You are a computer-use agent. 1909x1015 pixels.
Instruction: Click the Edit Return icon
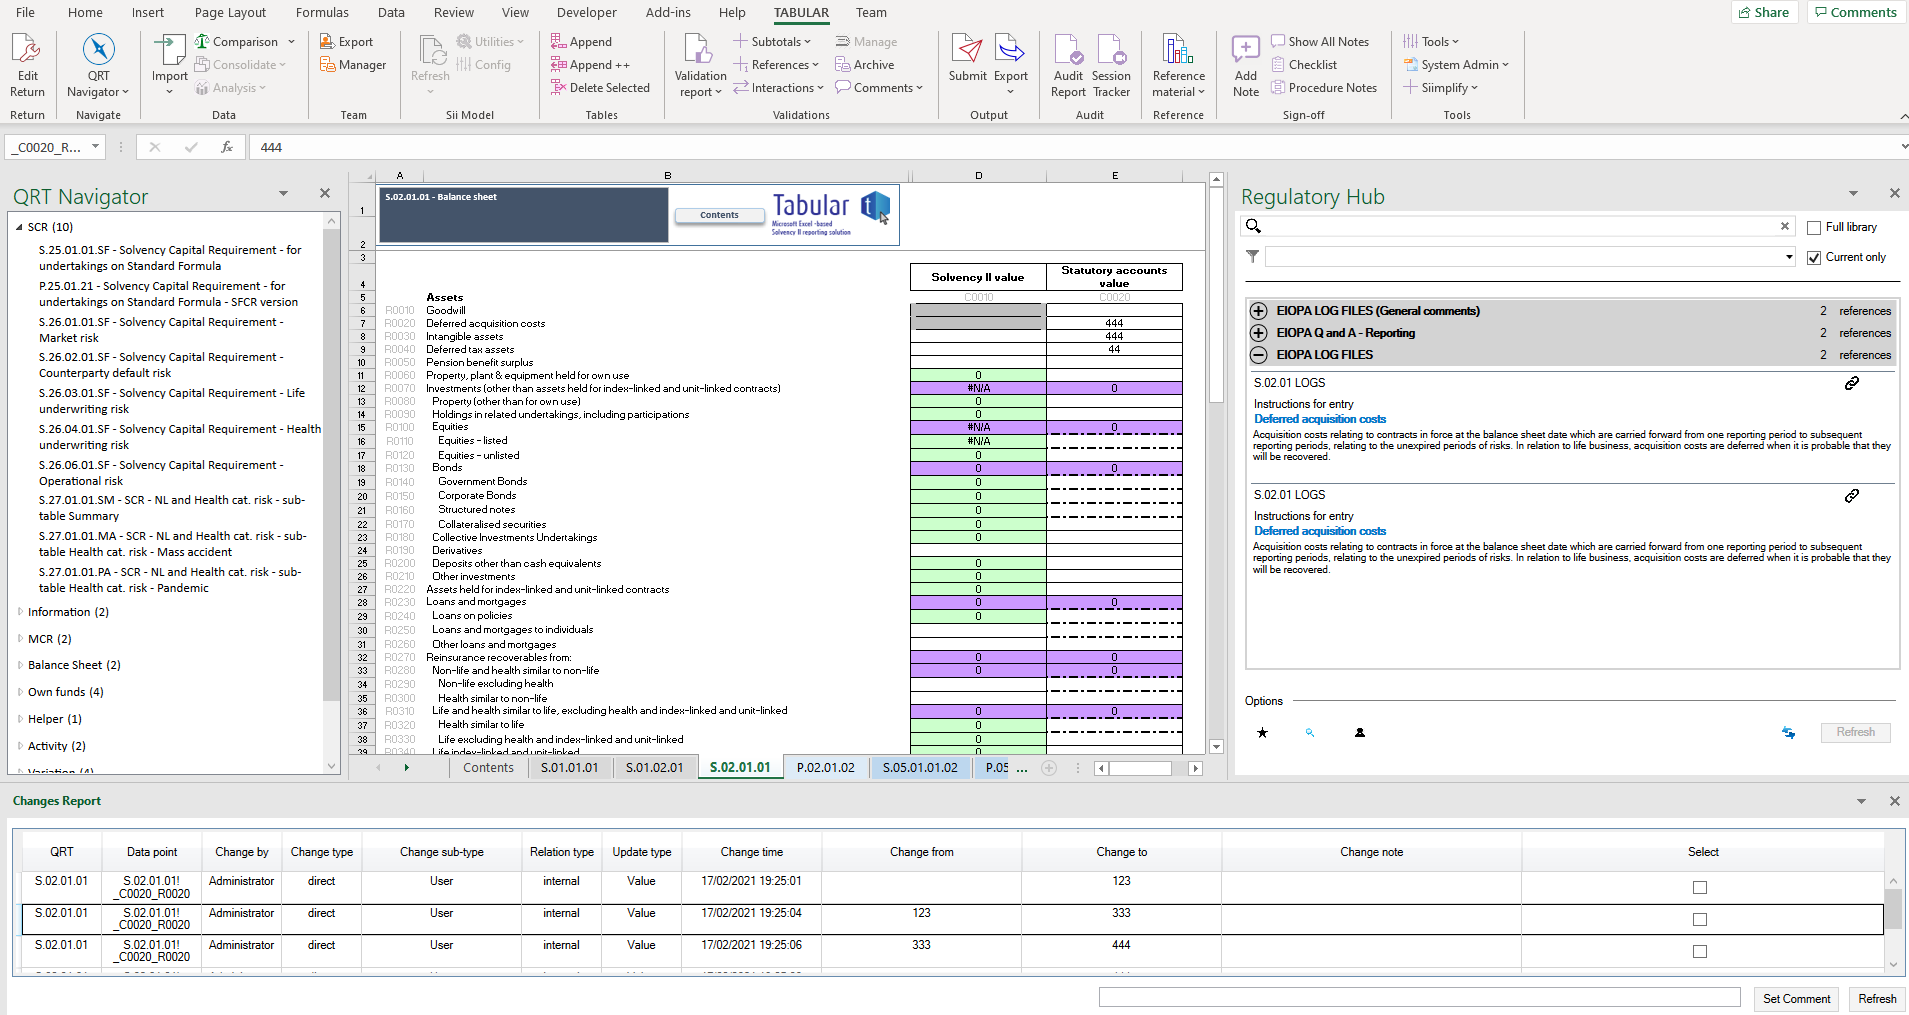point(27,50)
